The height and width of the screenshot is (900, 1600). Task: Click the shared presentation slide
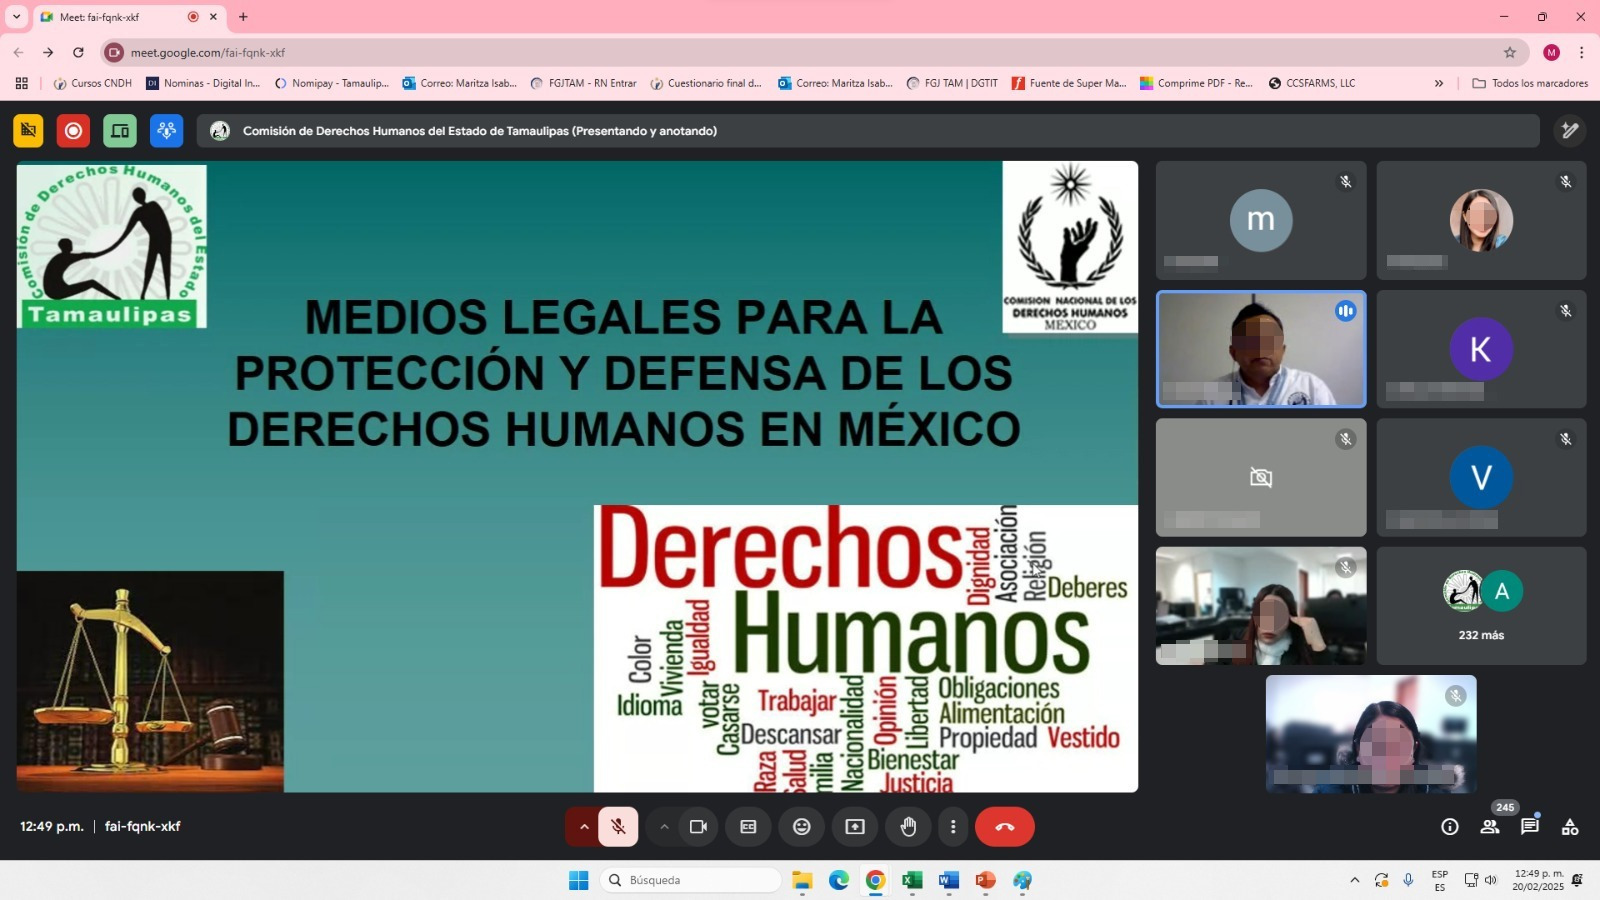577,477
